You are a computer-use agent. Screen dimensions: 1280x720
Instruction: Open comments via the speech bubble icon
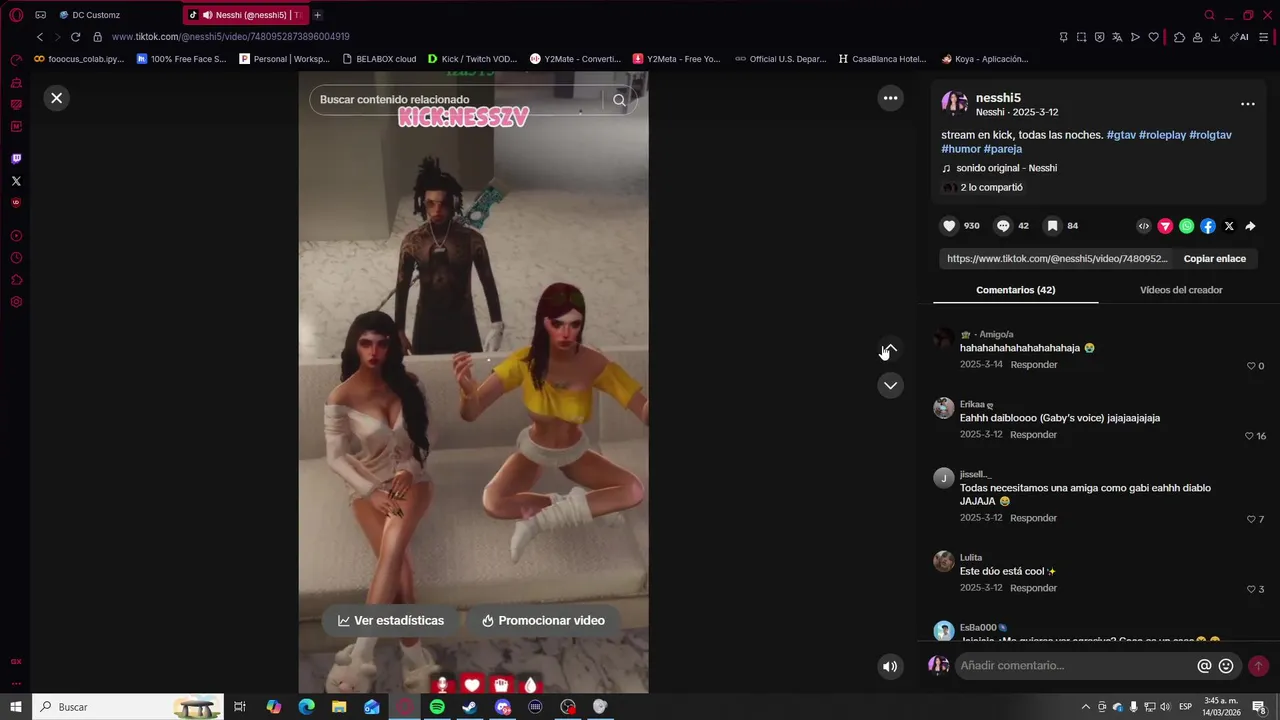pos(1003,226)
